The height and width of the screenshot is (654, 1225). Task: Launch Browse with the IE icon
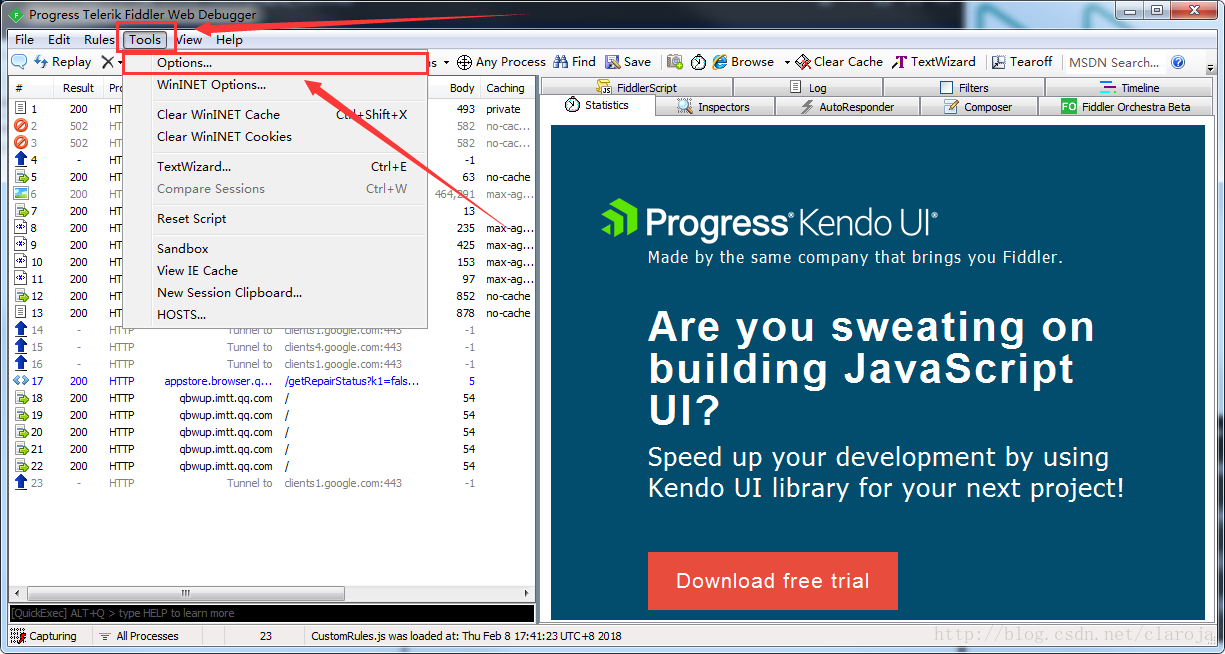[x=743, y=62]
